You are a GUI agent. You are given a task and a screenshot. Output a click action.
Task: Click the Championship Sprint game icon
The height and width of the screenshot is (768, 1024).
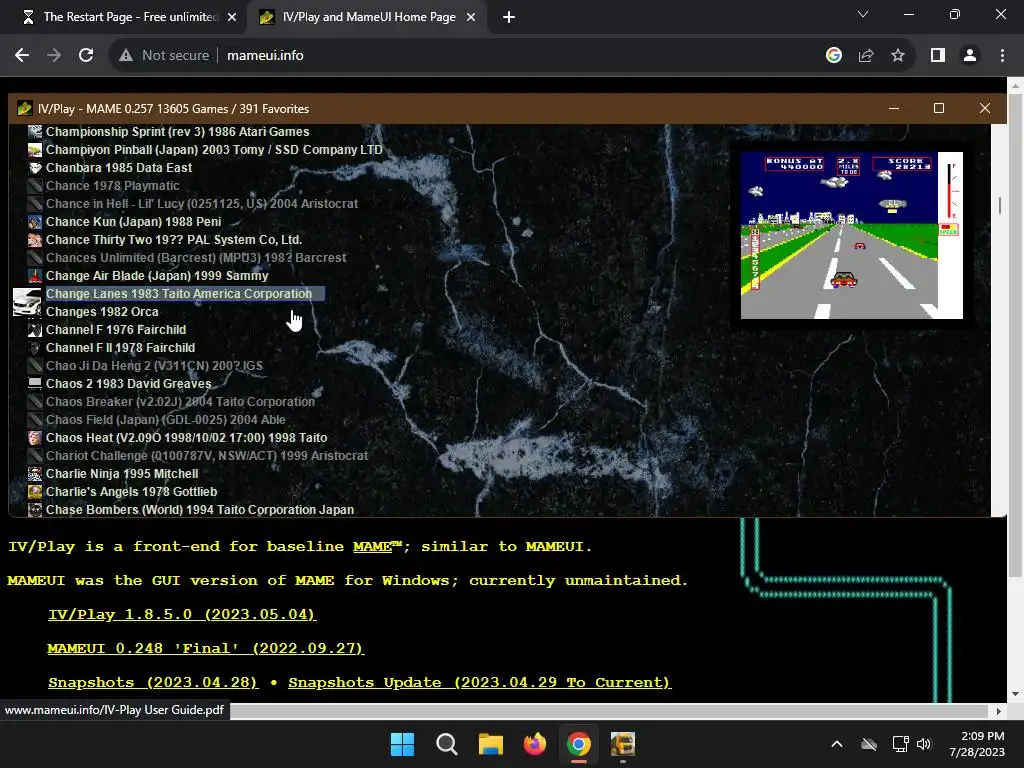[x=35, y=132]
